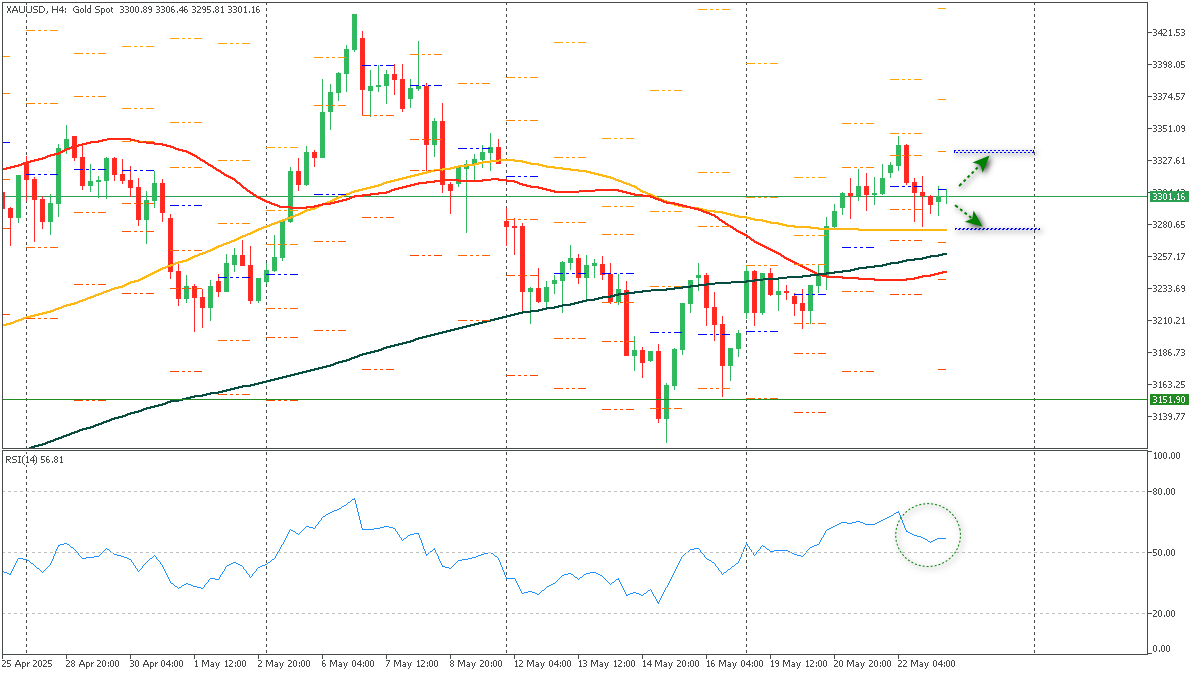
Task: Click the green dotted circle on RSI
Action: [x=928, y=535]
